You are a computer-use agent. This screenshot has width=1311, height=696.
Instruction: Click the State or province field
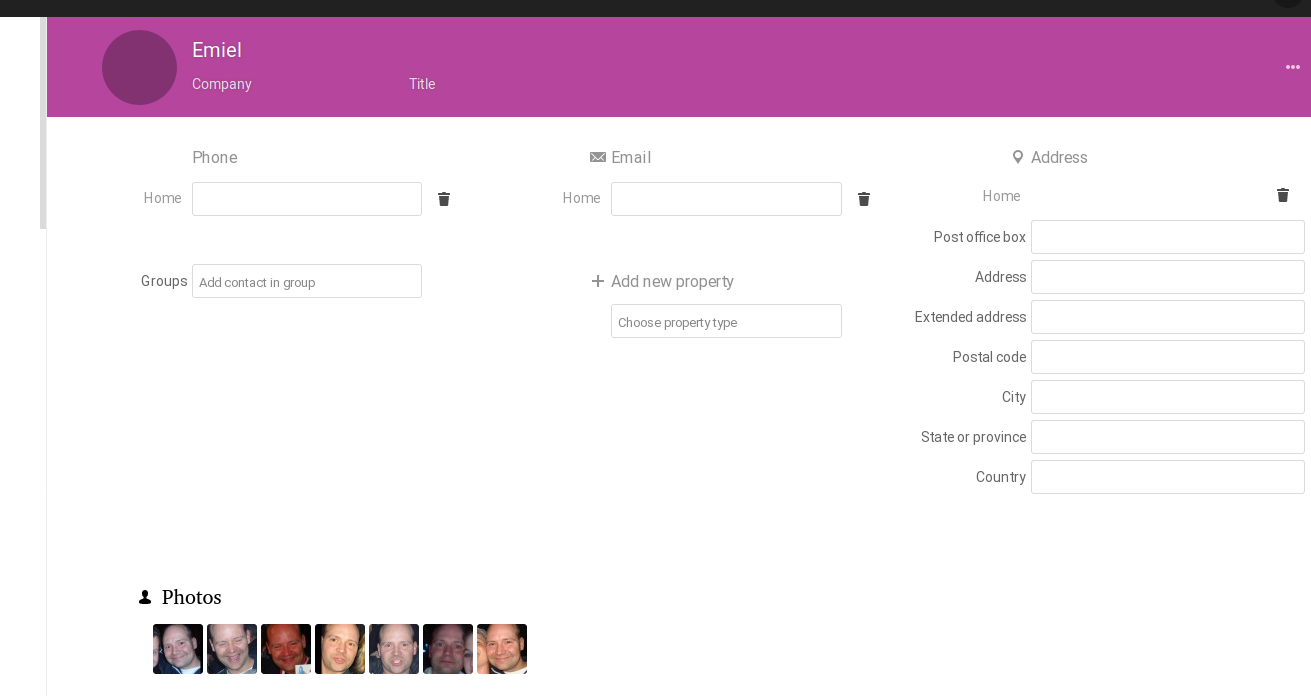[1168, 437]
